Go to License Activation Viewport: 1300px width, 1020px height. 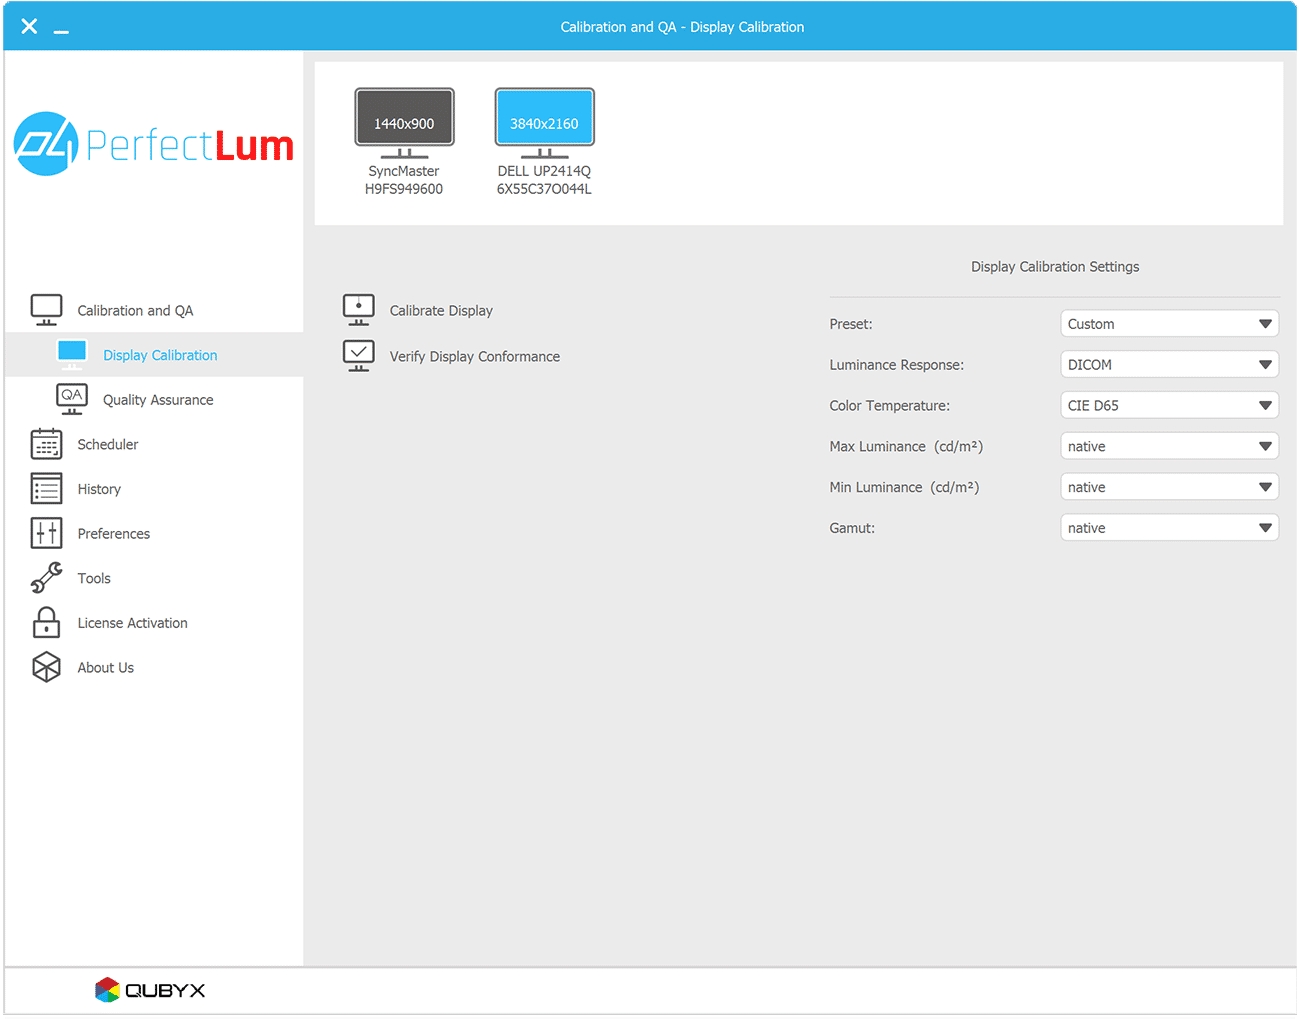click(133, 623)
